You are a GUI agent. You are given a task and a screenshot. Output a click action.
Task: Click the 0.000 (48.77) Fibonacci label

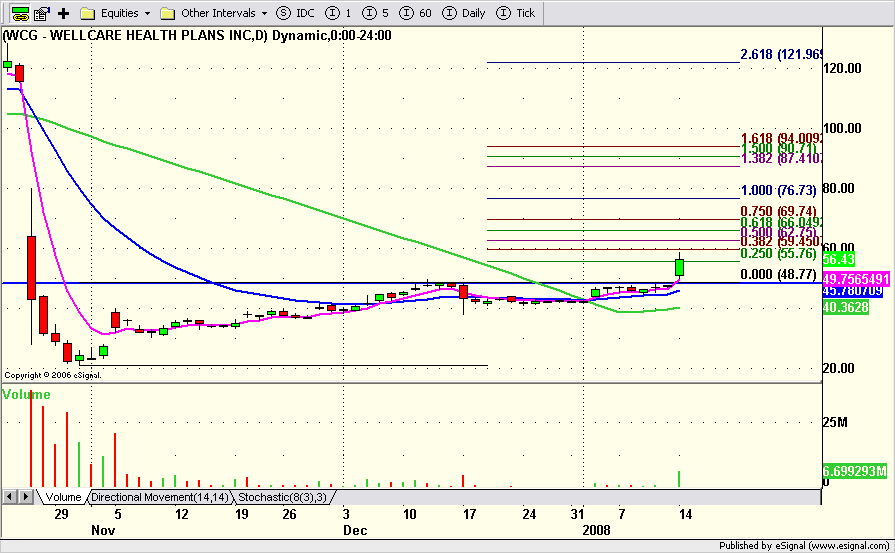779,275
